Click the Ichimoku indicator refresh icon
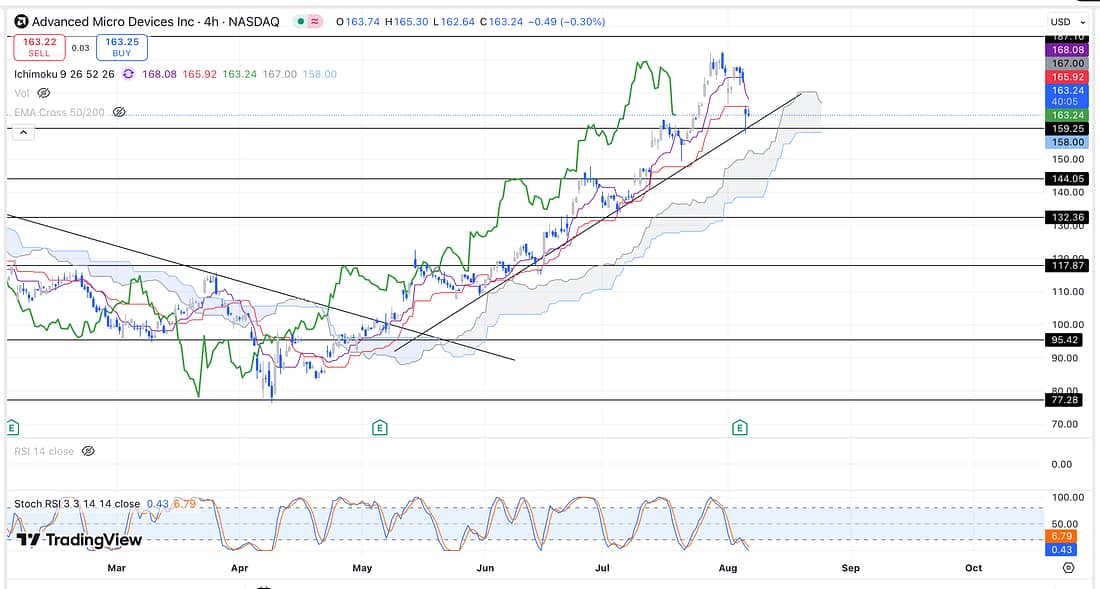 pyautogui.click(x=127, y=74)
